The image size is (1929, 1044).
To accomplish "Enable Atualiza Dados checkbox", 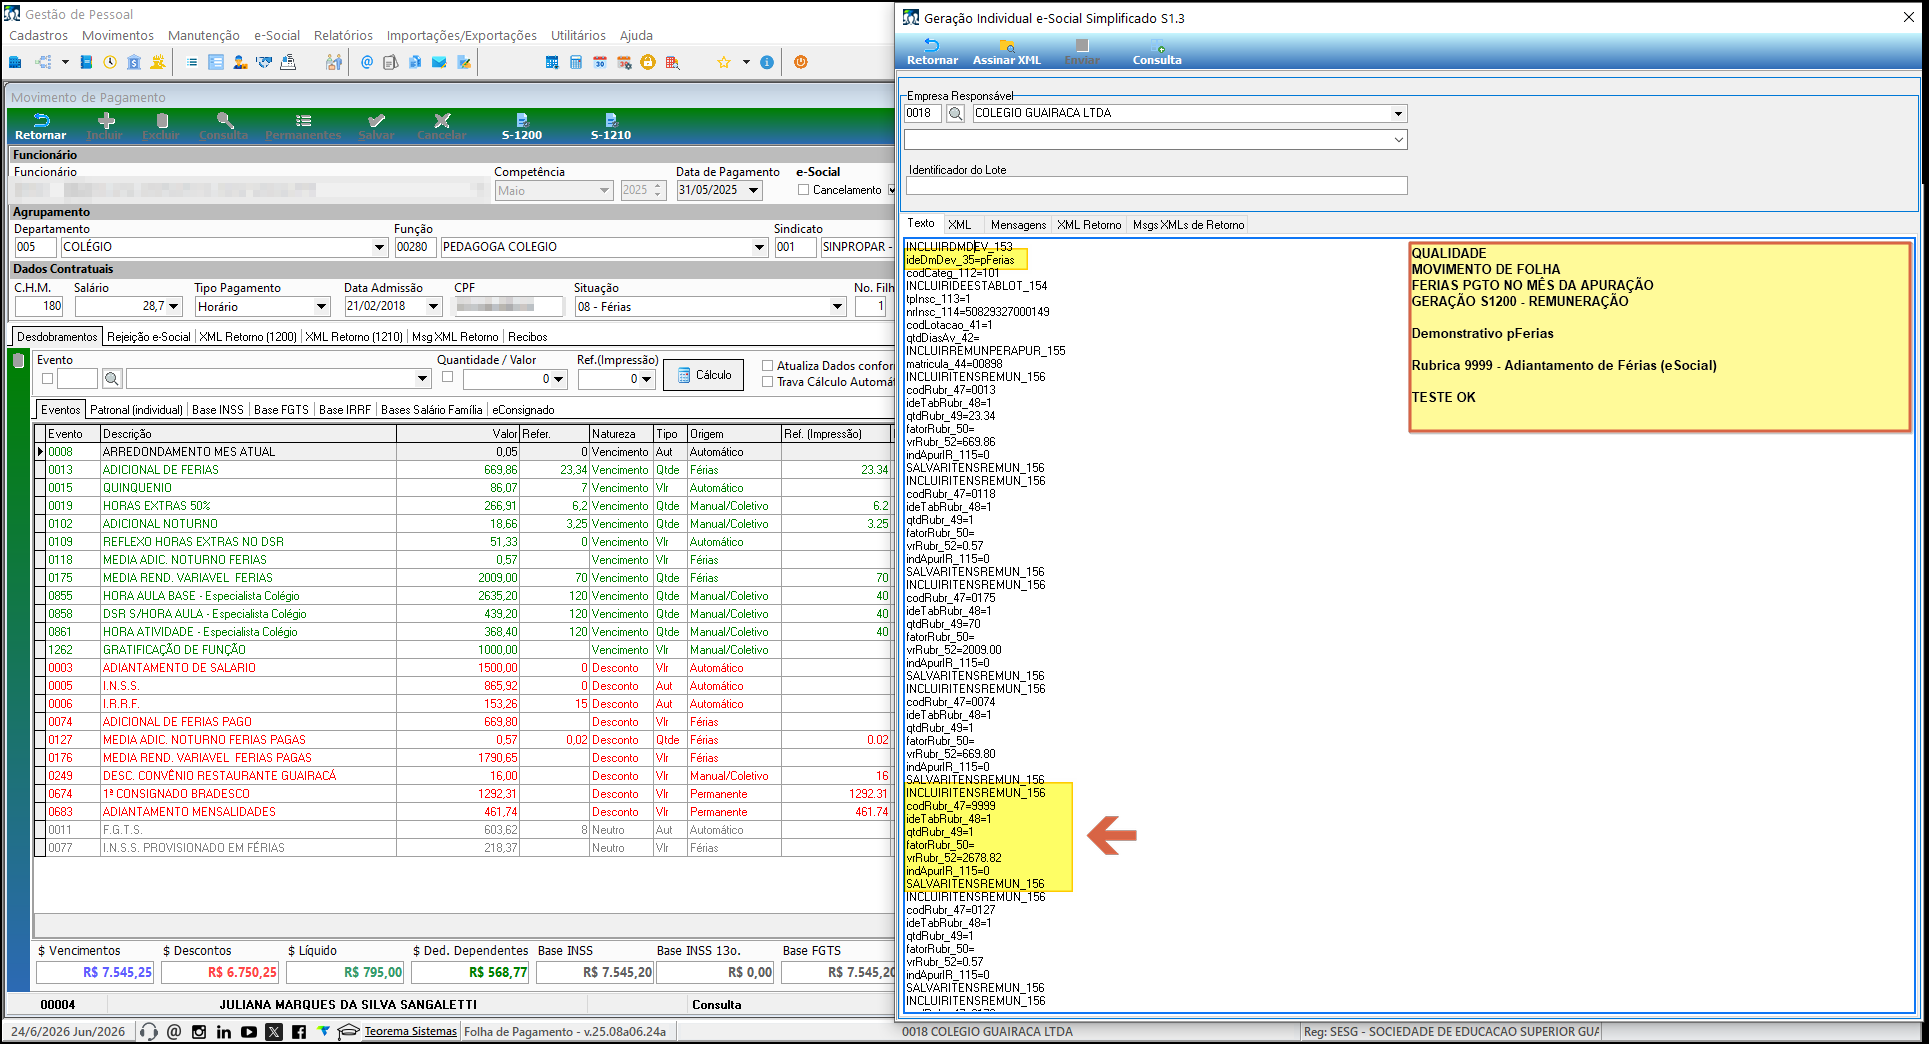I will coord(768,366).
